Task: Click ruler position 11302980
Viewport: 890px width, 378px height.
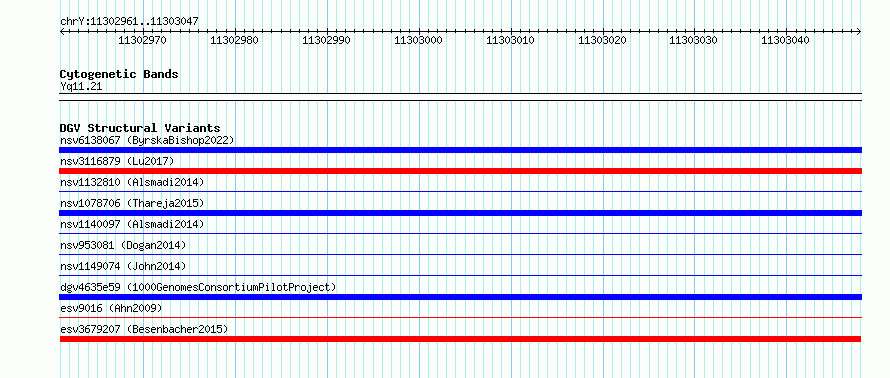Action: (x=234, y=40)
